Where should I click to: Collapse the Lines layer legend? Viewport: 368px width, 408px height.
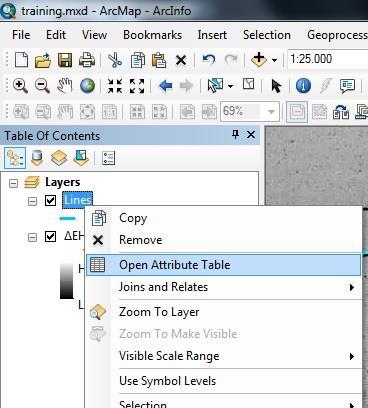(32, 201)
